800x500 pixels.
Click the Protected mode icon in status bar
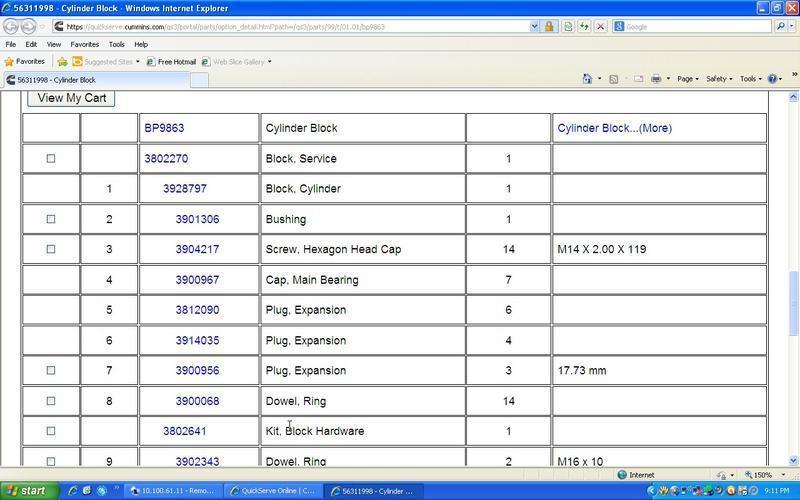(721, 475)
